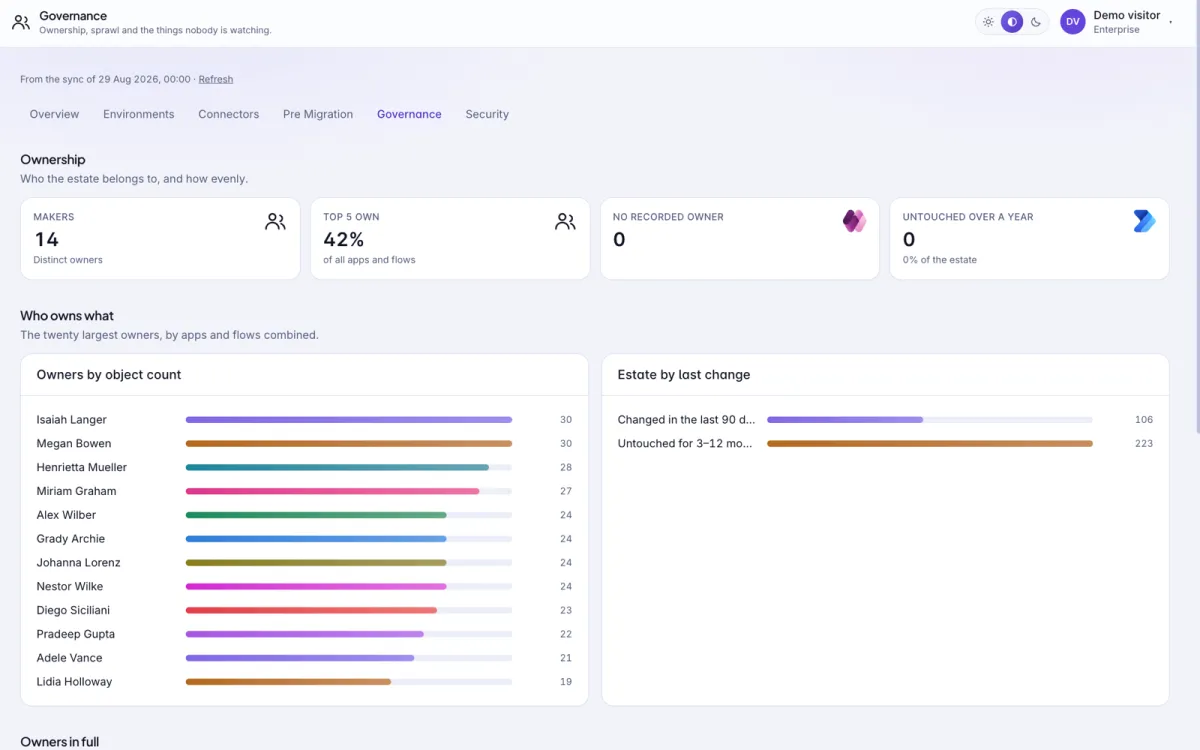Select owner name Pradeep Gupta
This screenshot has height=750, width=1200.
coord(76,634)
